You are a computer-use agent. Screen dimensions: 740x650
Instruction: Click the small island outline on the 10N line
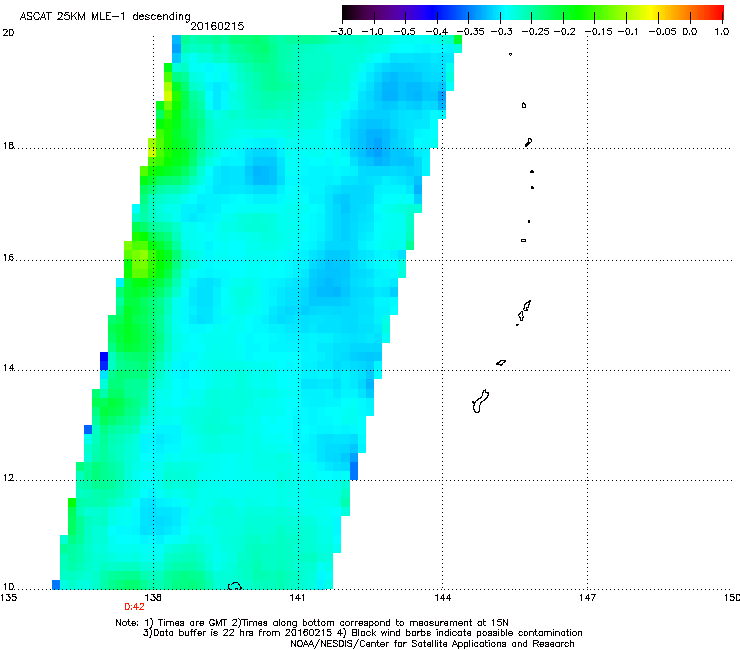coord(235,586)
